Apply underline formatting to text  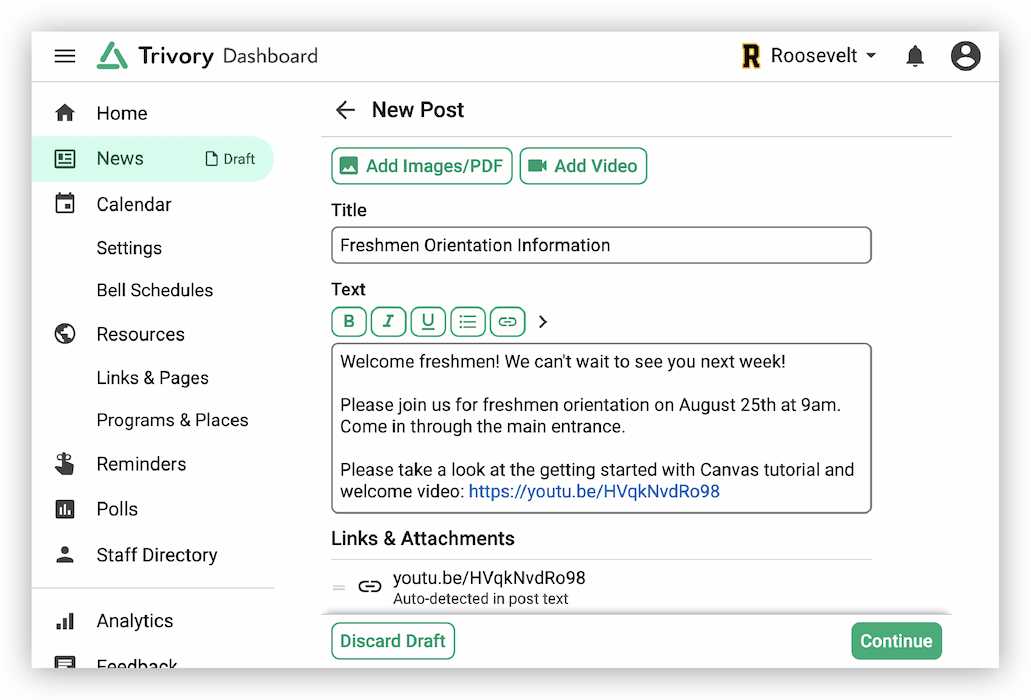click(428, 321)
